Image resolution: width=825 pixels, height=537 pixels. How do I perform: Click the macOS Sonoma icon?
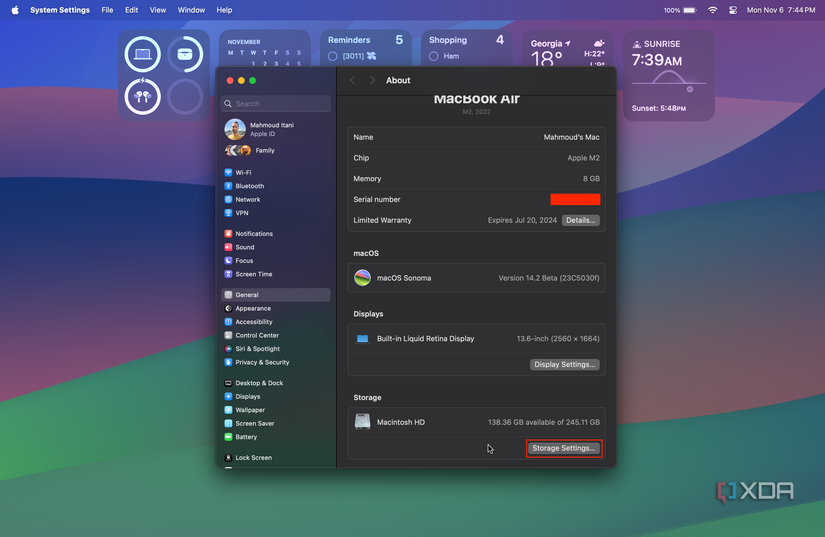click(x=363, y=278)
